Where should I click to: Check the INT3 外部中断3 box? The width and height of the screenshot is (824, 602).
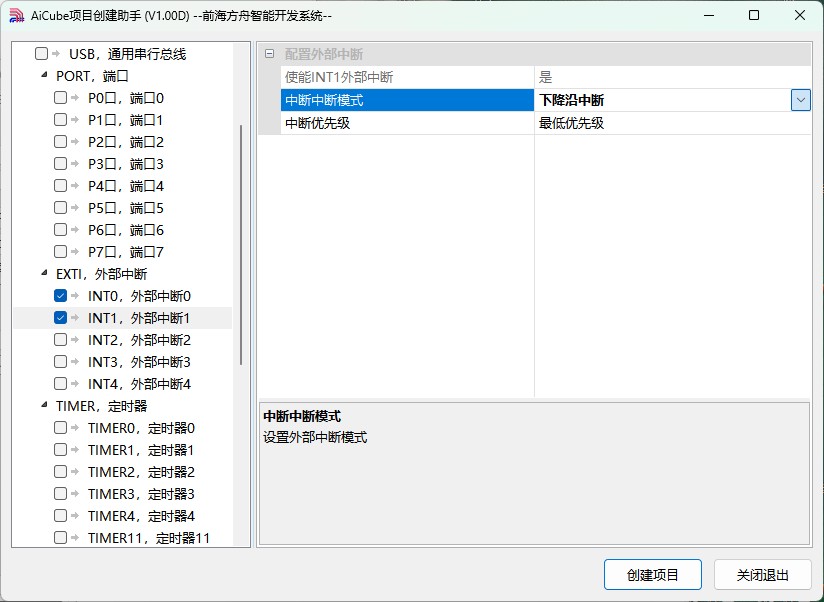tap(60, 362)
